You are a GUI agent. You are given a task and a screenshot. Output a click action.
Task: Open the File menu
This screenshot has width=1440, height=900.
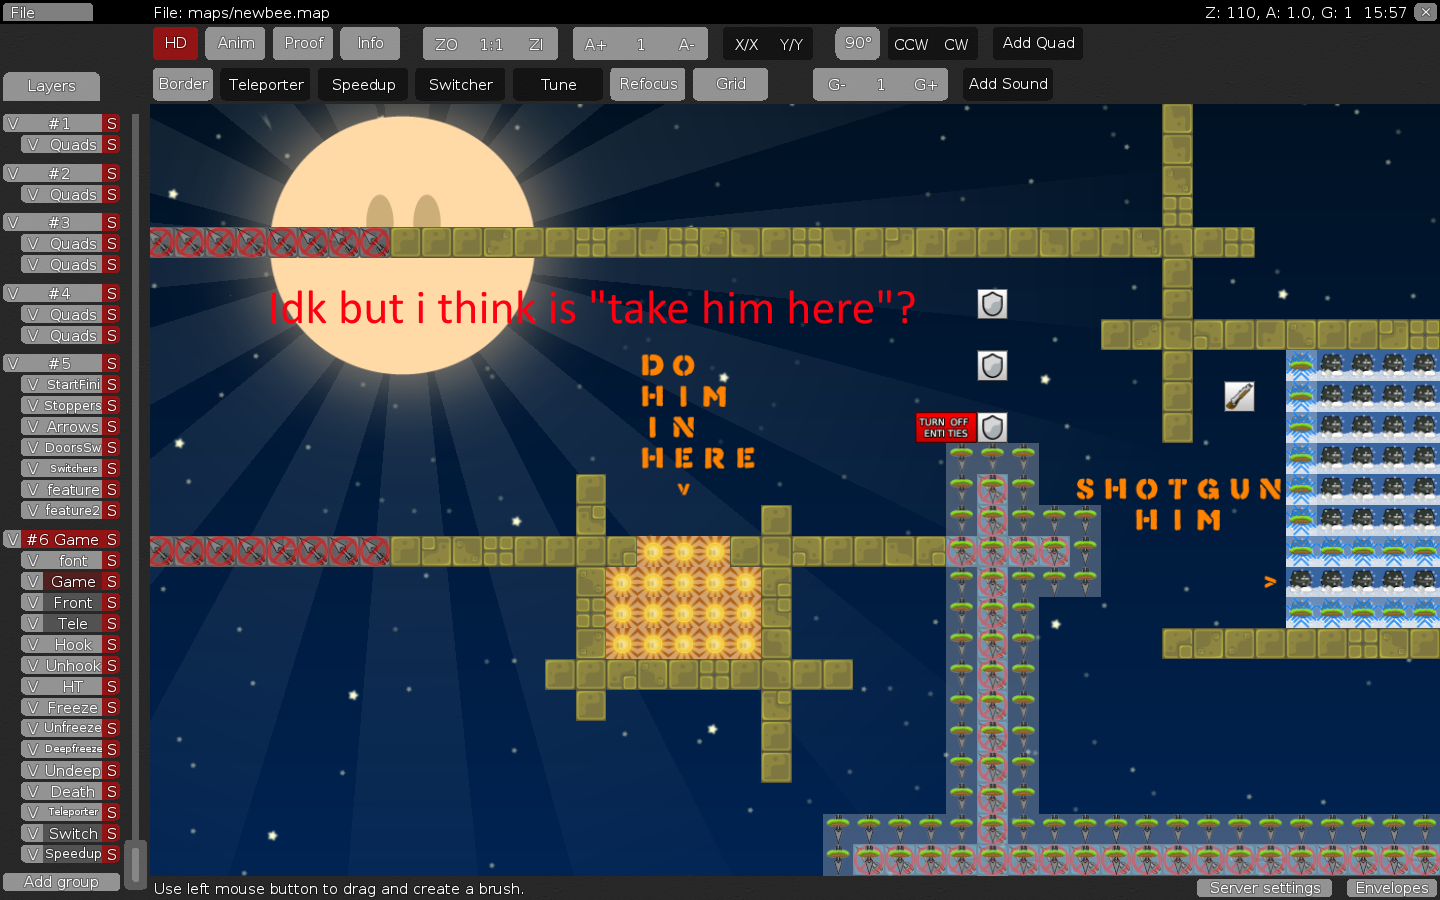[47, 12]
